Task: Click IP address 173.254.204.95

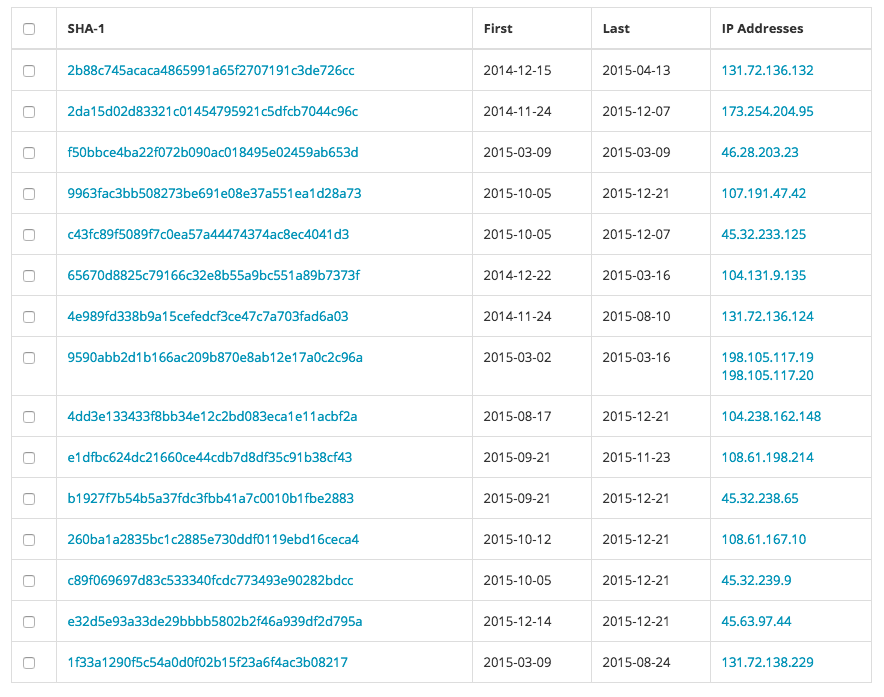Action: (767, 112)
